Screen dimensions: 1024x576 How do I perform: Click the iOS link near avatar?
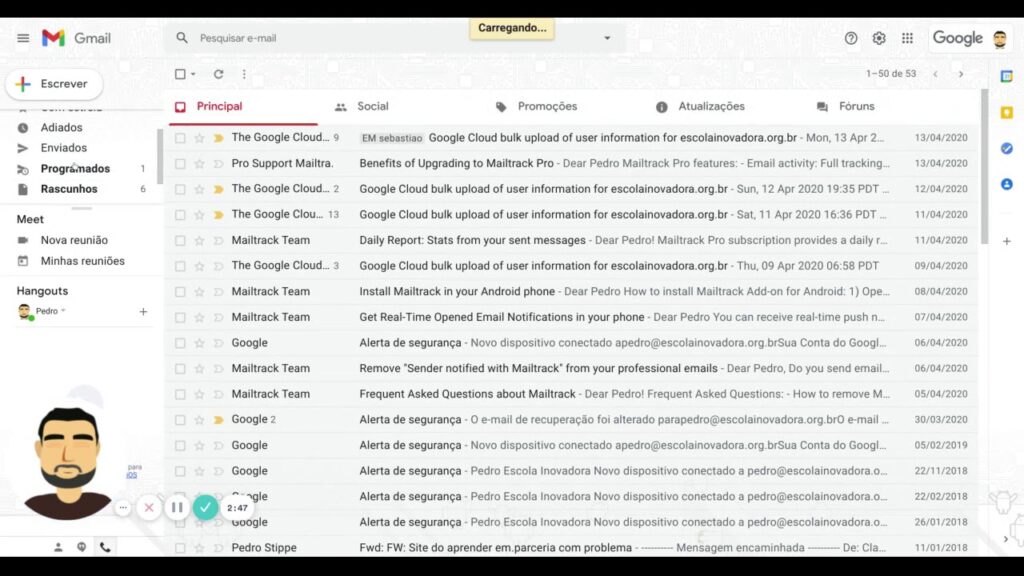tap(132, 475)
